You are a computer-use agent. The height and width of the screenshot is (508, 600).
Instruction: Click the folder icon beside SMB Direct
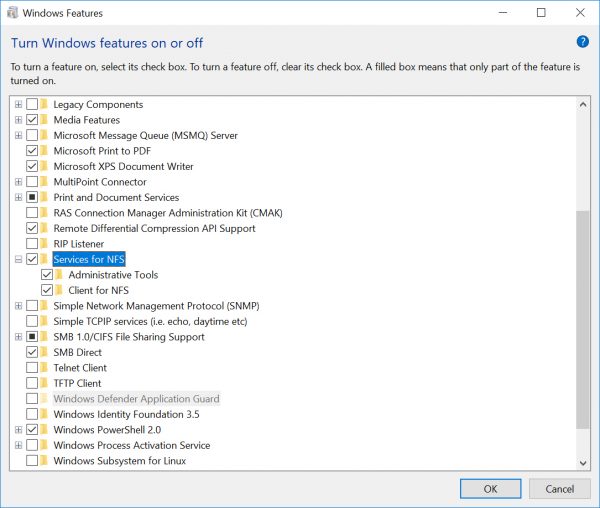coord(44,352)
